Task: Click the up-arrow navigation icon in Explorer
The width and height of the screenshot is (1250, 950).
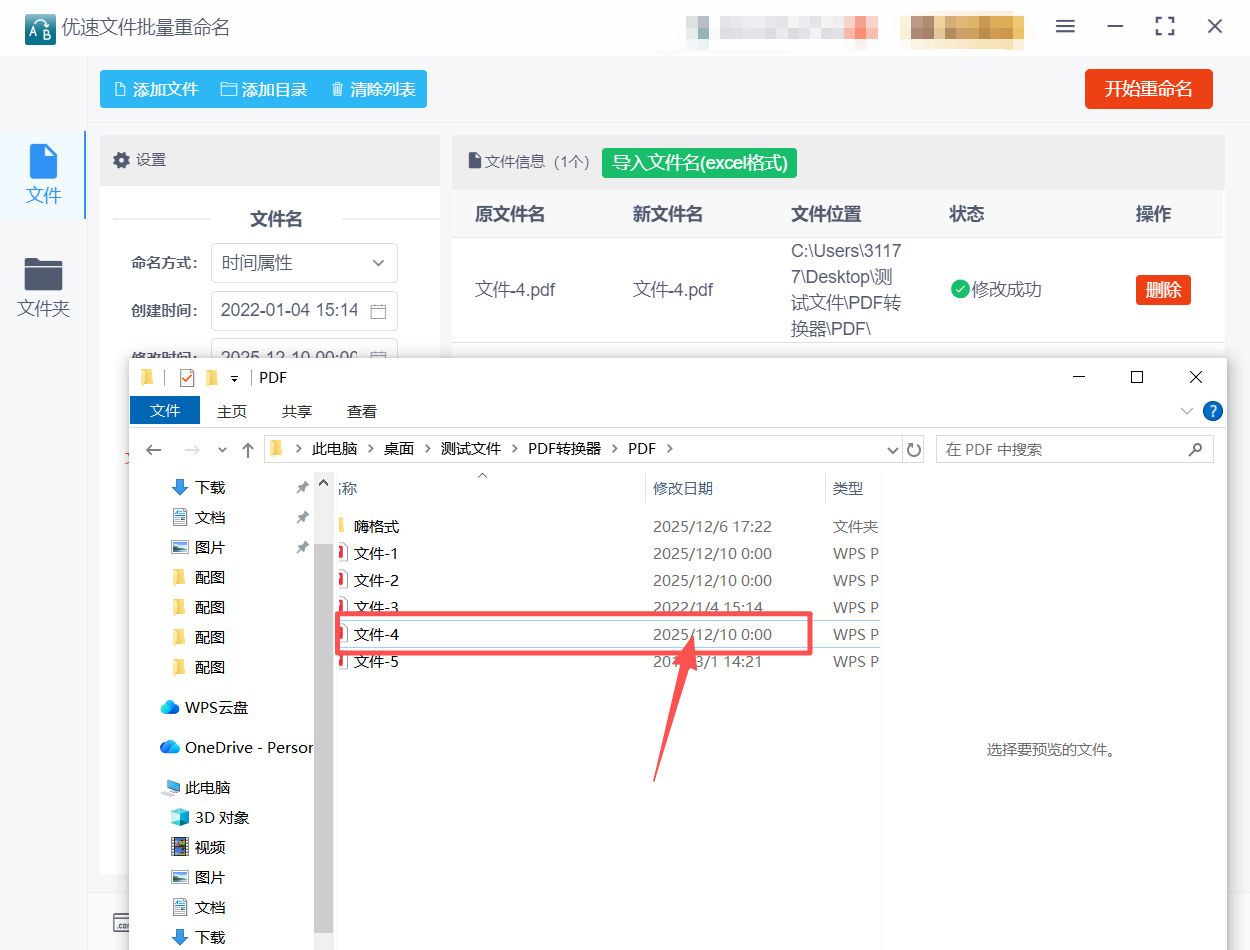Action: coord(248,449)
